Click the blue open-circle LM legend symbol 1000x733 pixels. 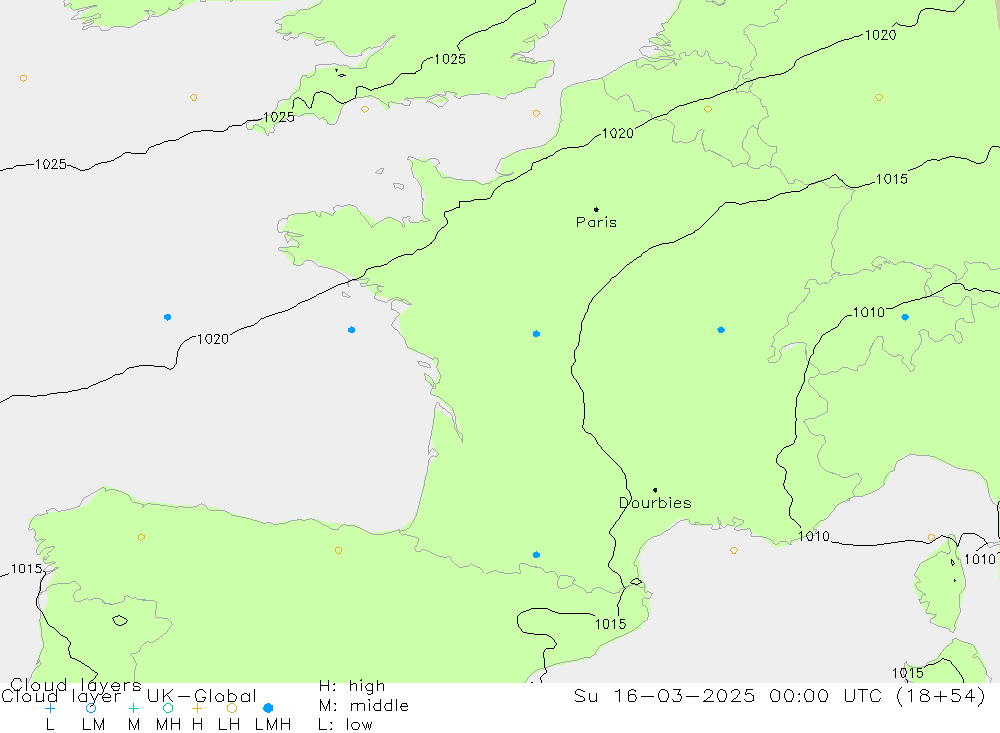click(x=91, y=708)
